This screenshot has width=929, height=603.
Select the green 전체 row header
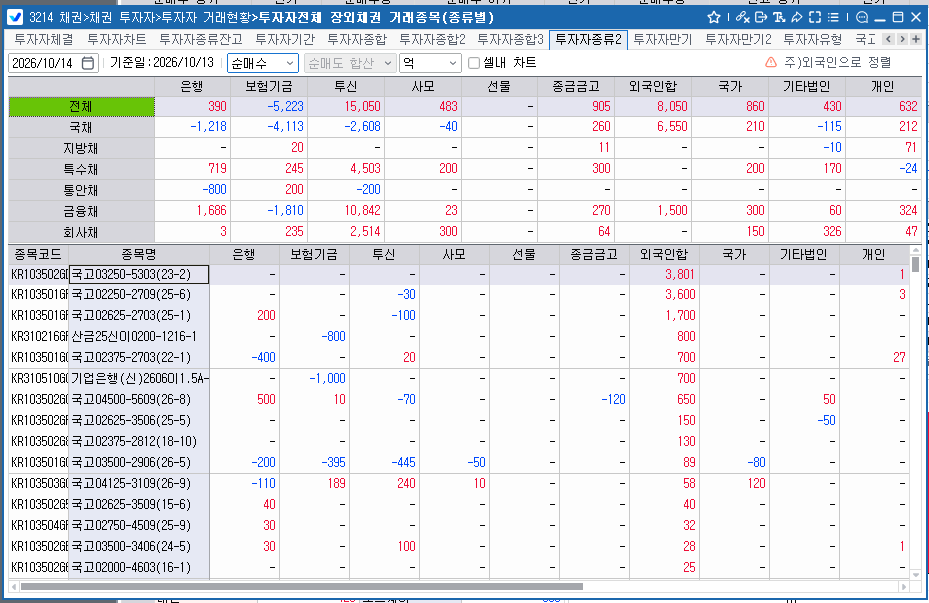pyautogui.click(x=81, y=107)
